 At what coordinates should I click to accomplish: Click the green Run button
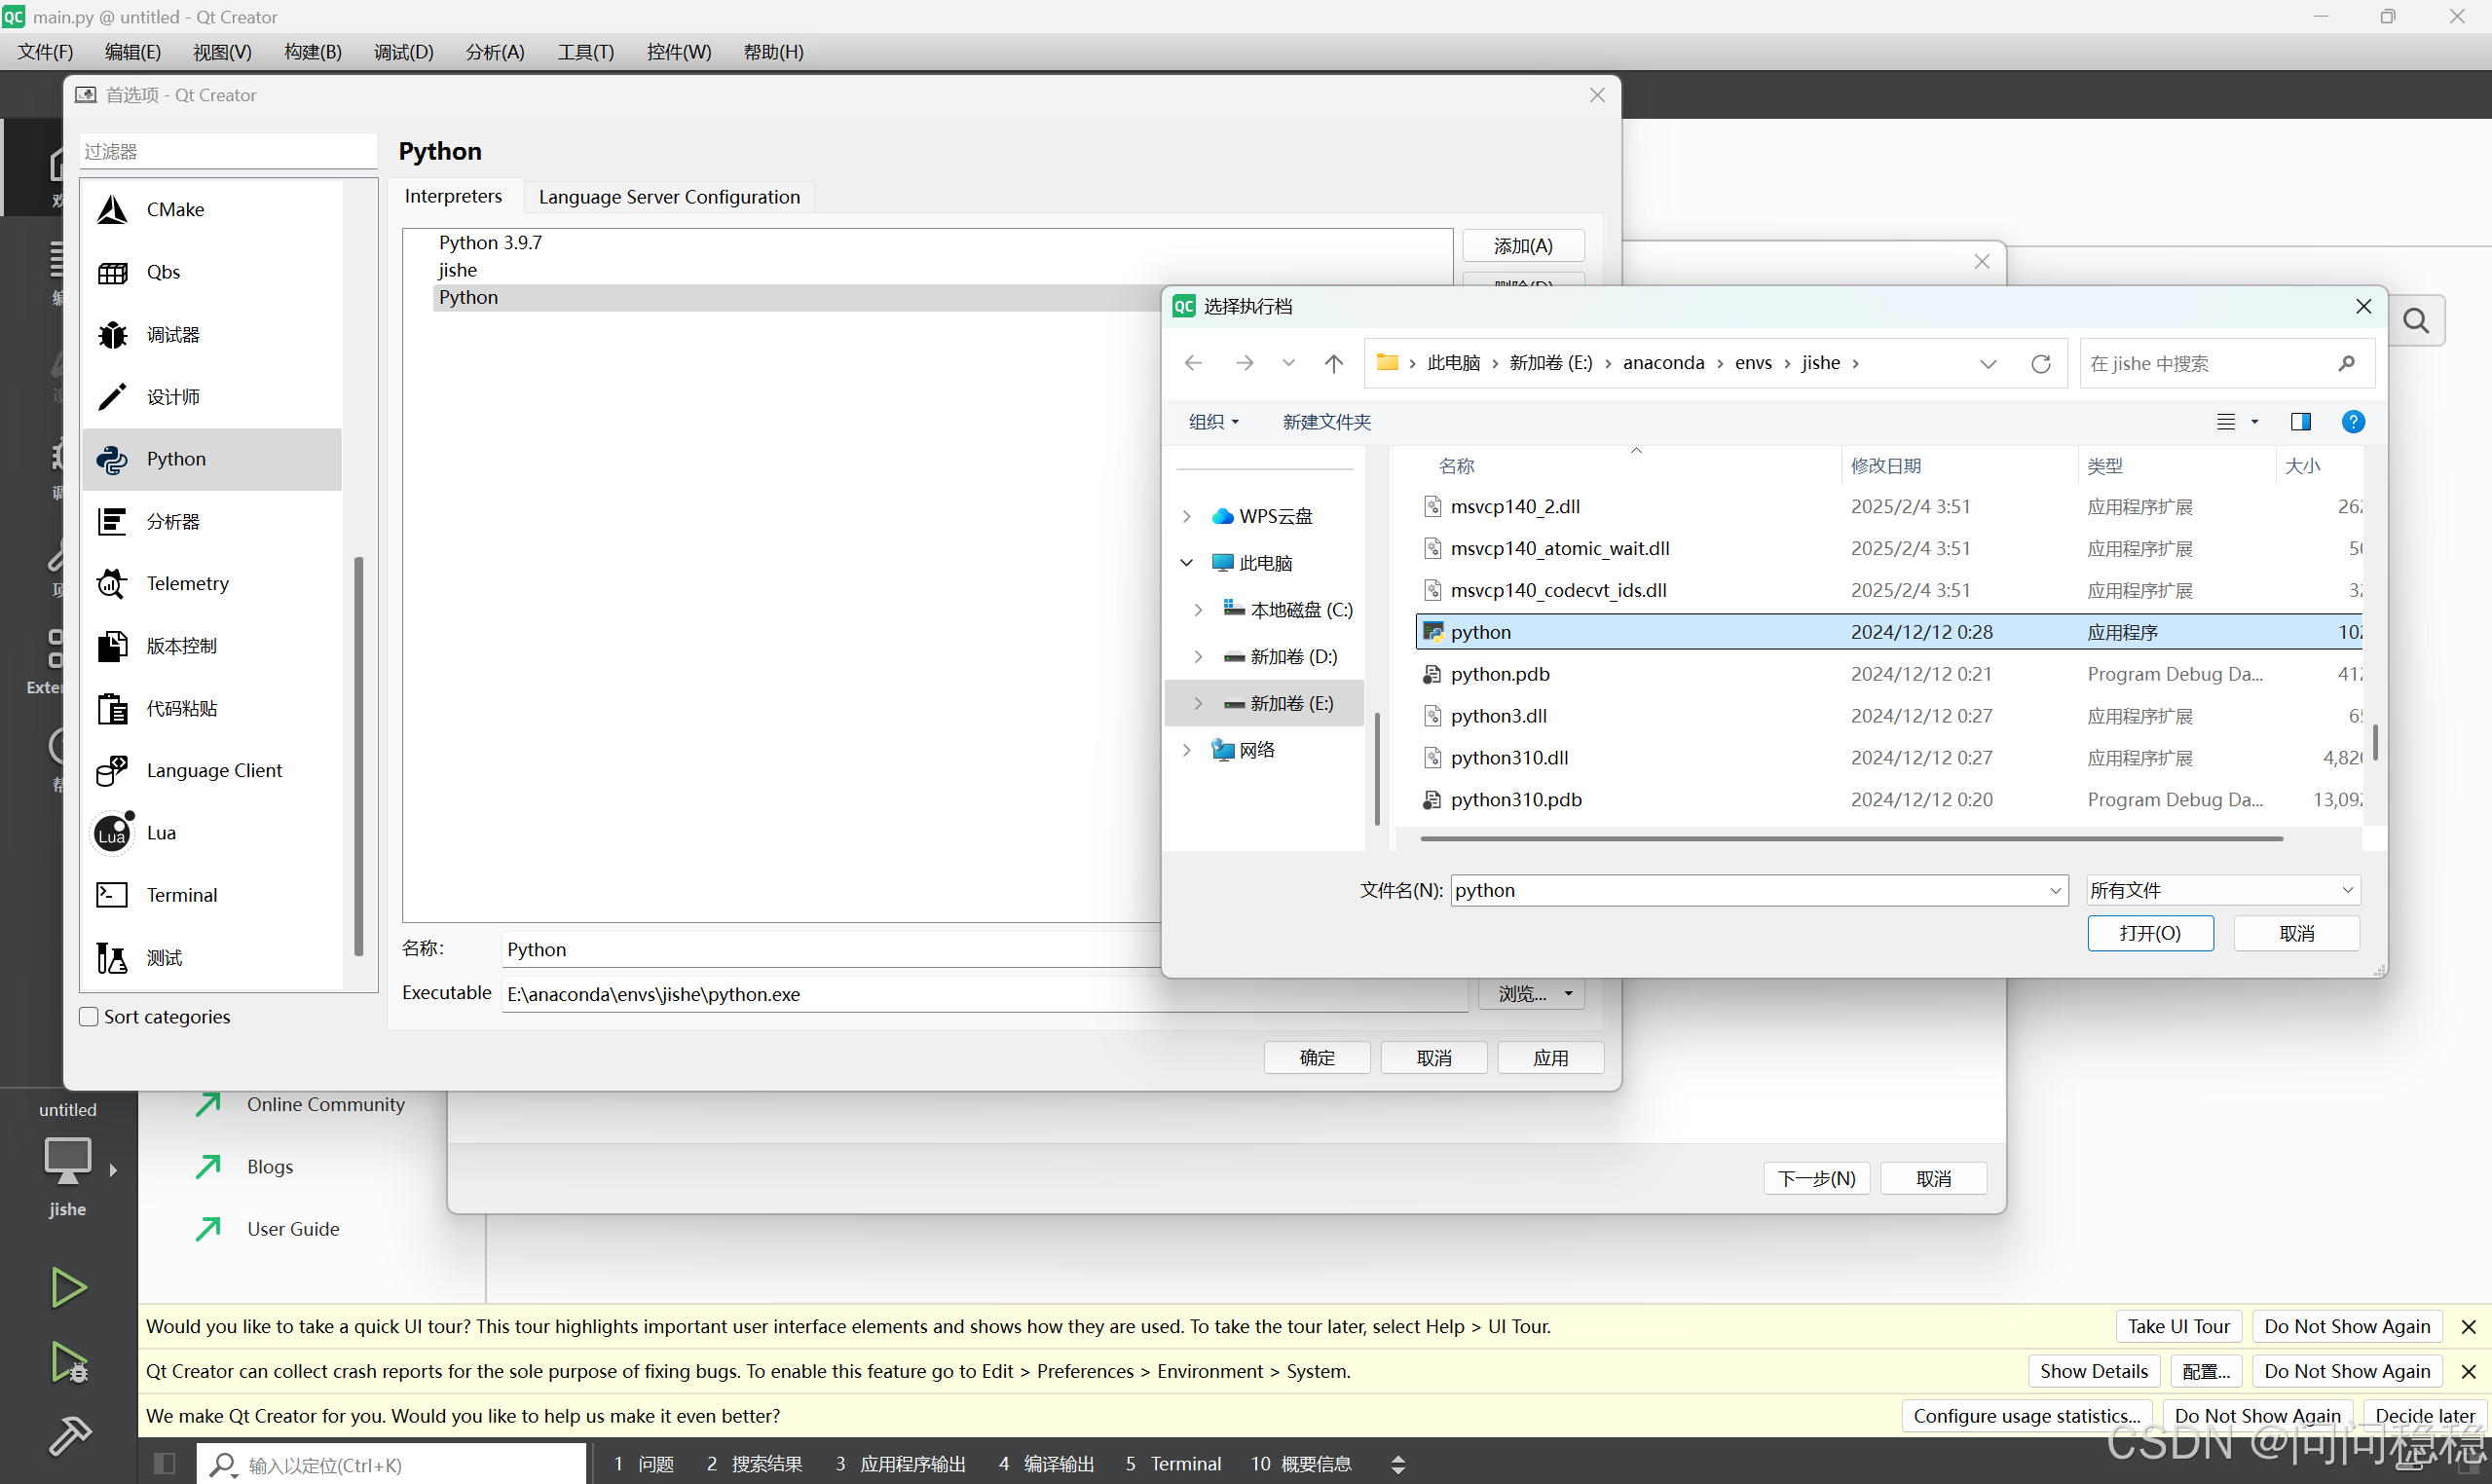pos(68,1287)
